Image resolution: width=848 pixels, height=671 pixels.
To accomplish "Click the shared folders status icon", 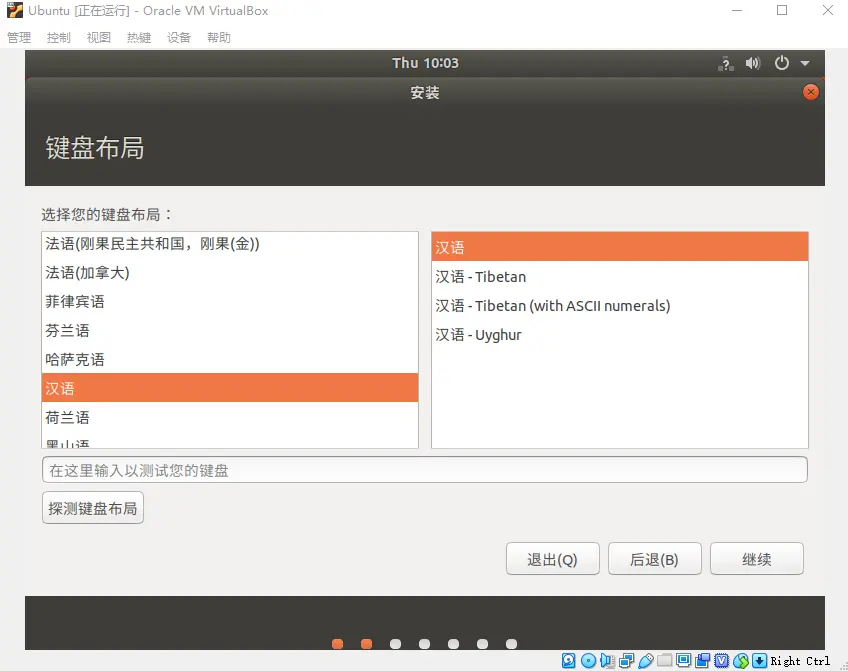I will point(665,660).
